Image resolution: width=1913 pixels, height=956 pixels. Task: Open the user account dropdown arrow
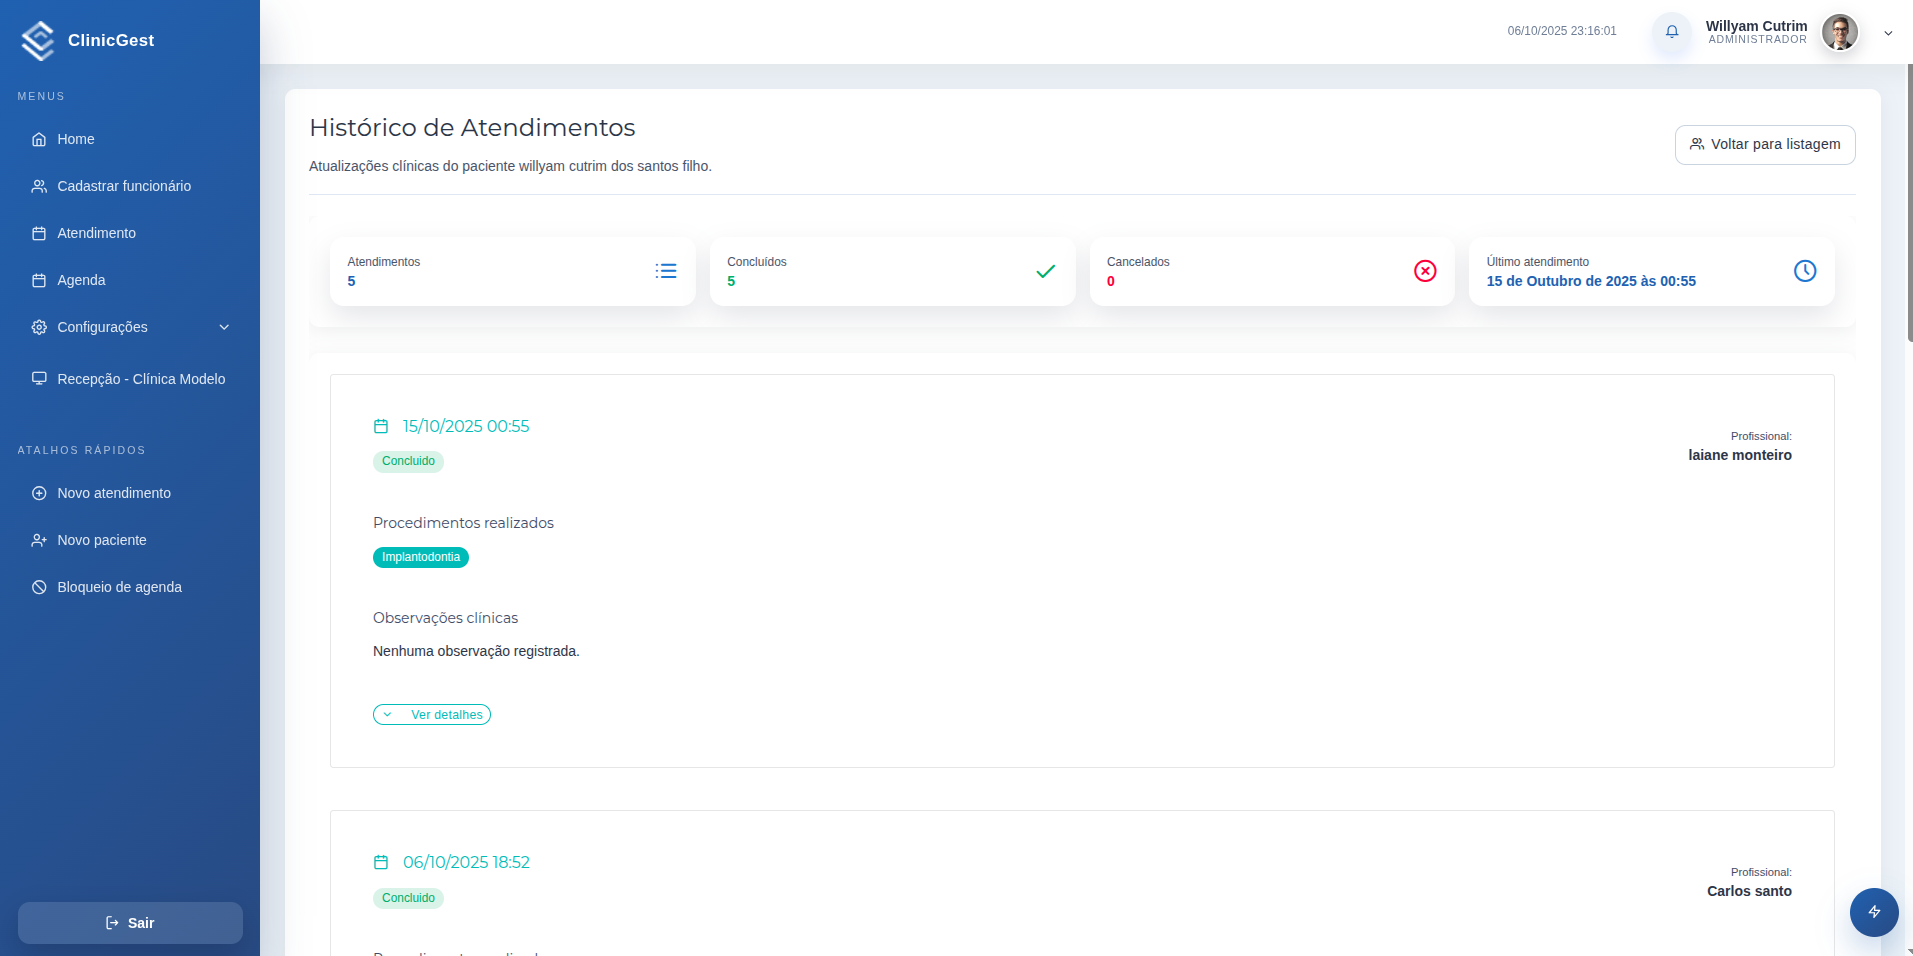click(x=1888, y=33)
